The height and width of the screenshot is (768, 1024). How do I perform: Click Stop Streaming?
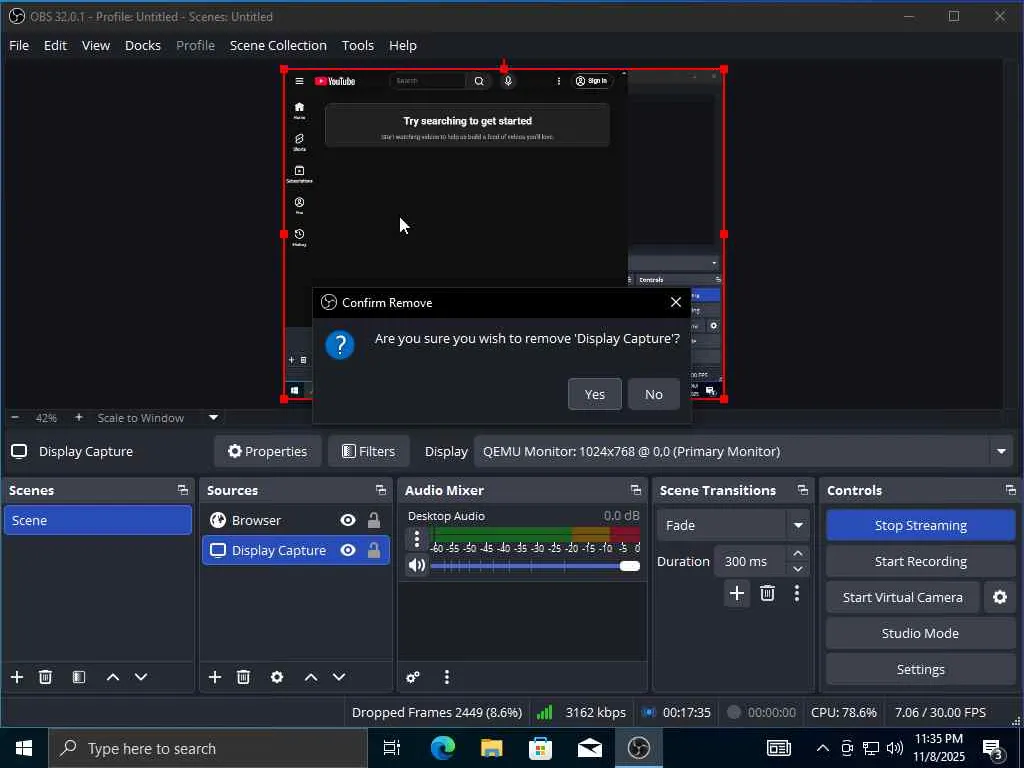pos(921,526)
